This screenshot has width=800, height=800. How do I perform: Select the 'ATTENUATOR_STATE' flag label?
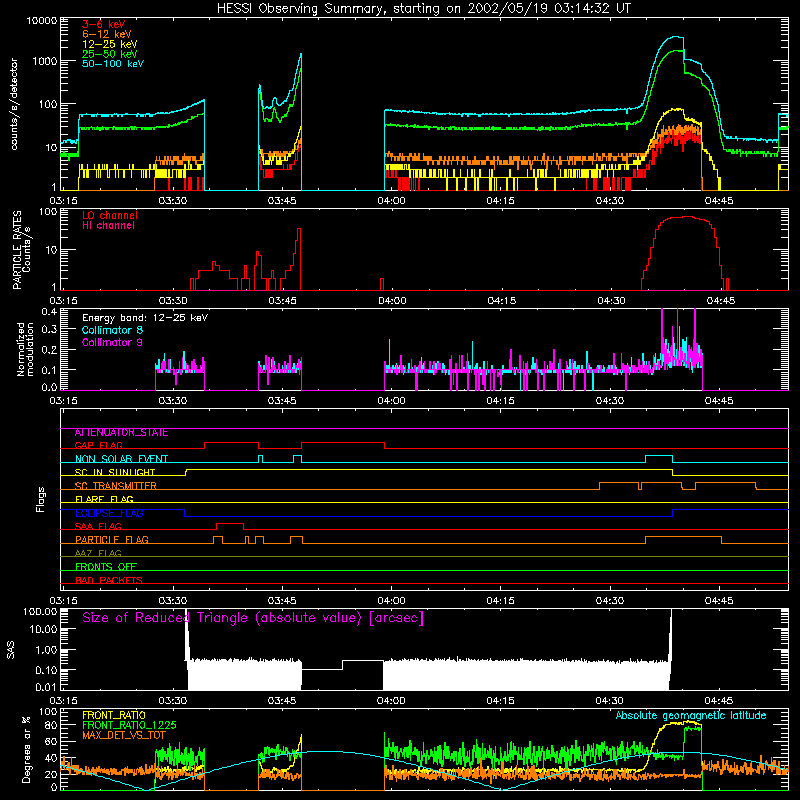(121, 433)
